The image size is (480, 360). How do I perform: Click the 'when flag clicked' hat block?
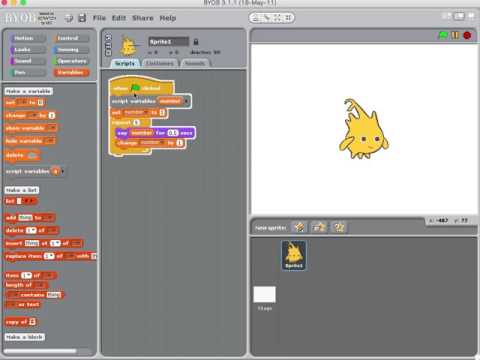coord(141,86)
